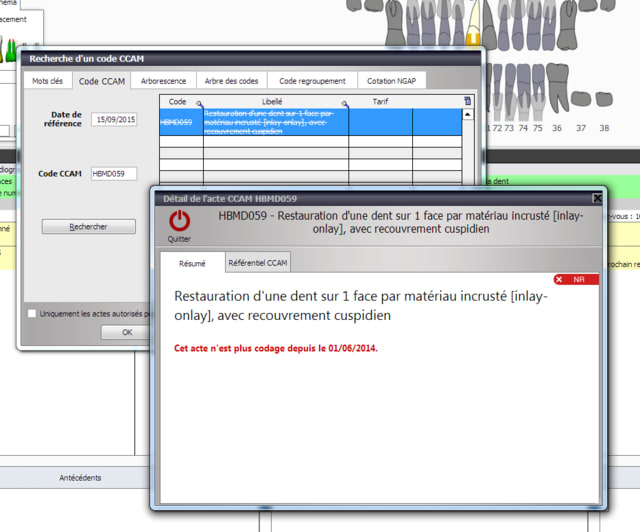640x532 pixels.
Task: Close the Détail de l'acte CCAM window
Action: 597,198
